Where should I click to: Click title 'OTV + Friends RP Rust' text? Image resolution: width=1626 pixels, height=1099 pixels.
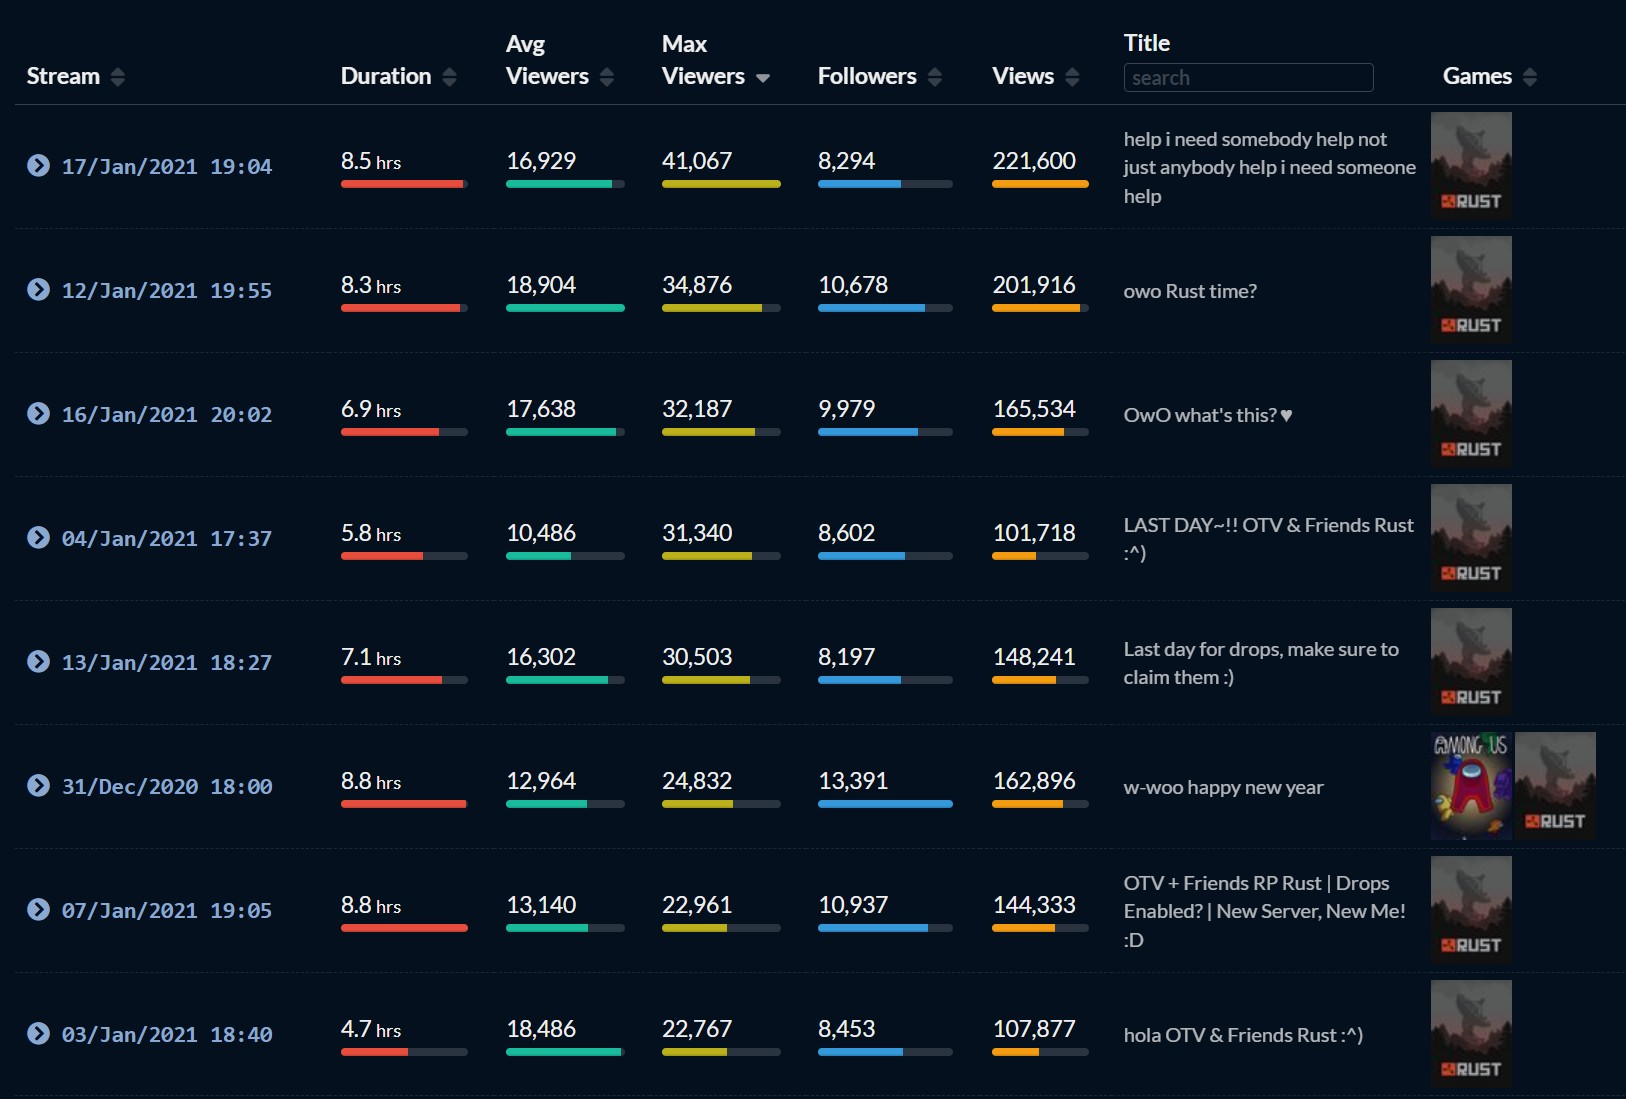[x=1264, y=911]
